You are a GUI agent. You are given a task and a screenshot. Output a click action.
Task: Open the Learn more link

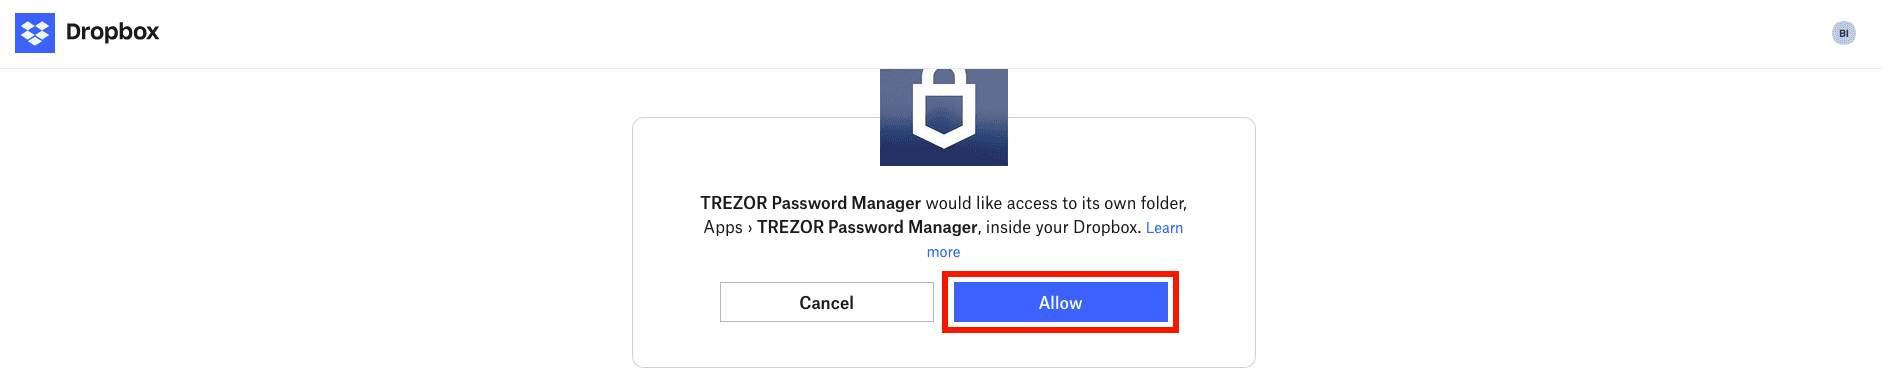[x=1164, y=228]
